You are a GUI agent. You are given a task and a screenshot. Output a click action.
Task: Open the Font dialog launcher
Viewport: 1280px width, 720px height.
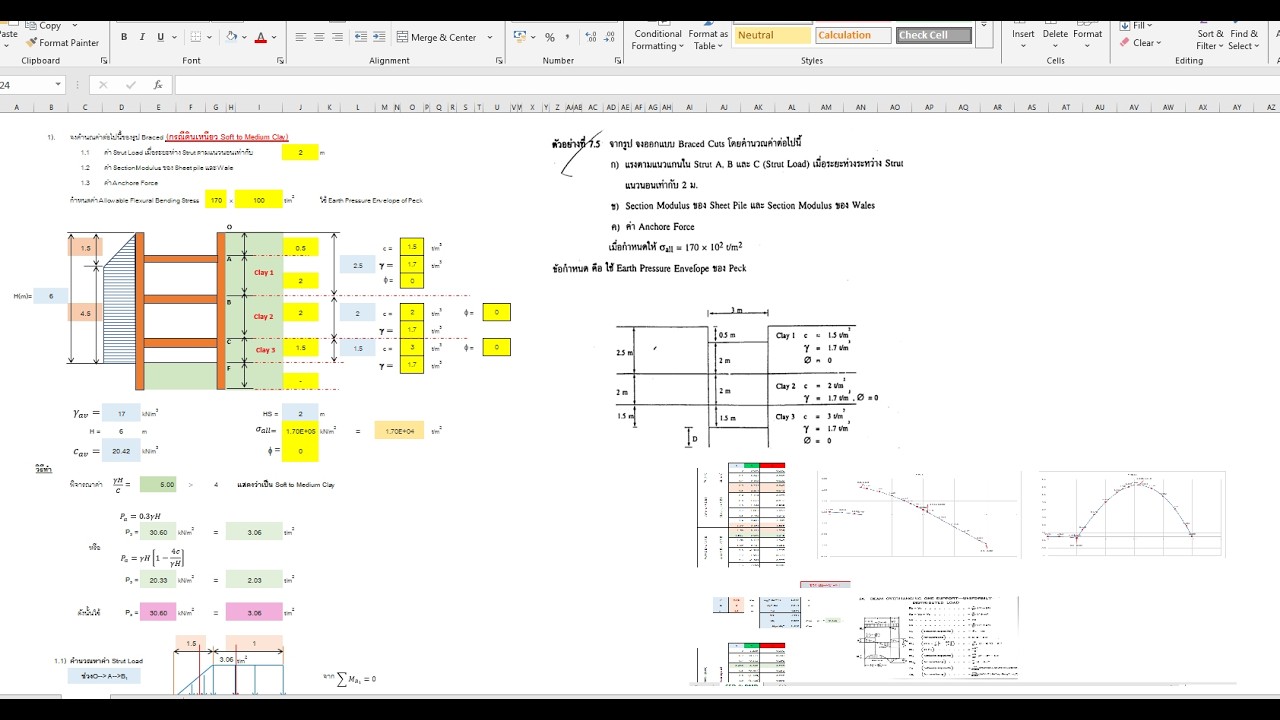coord(280,61)
